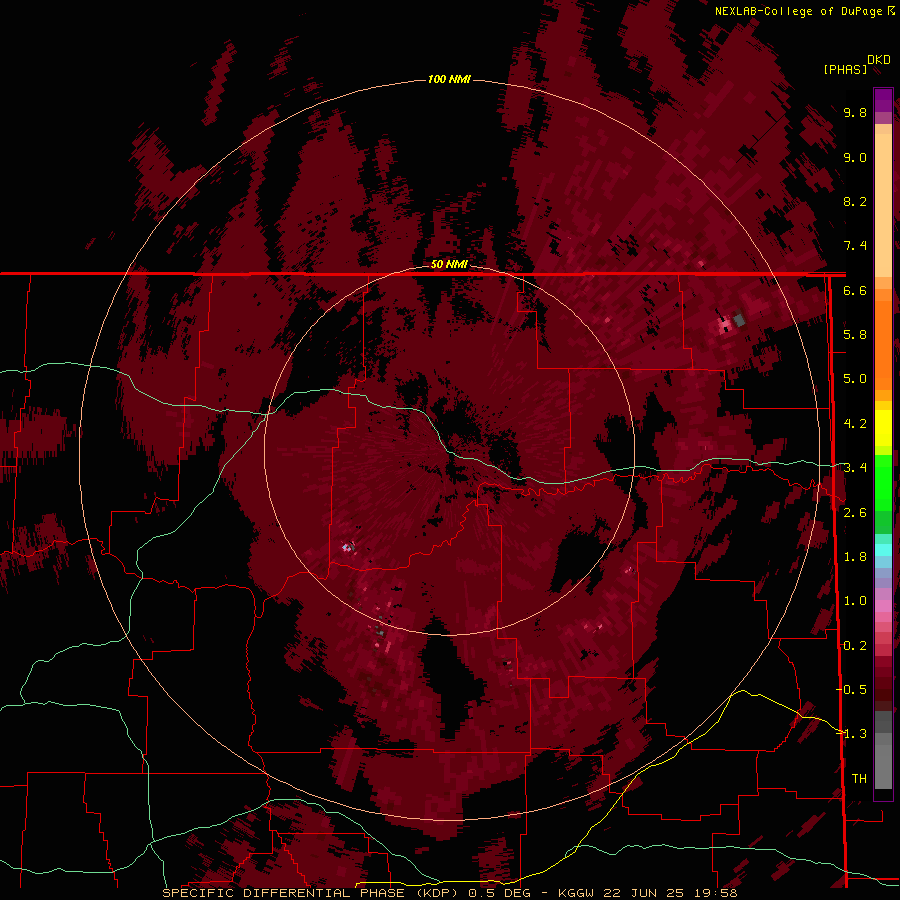Click the 9.0 scale value
This screenshot has height=900, width=900.
[855, 157]
